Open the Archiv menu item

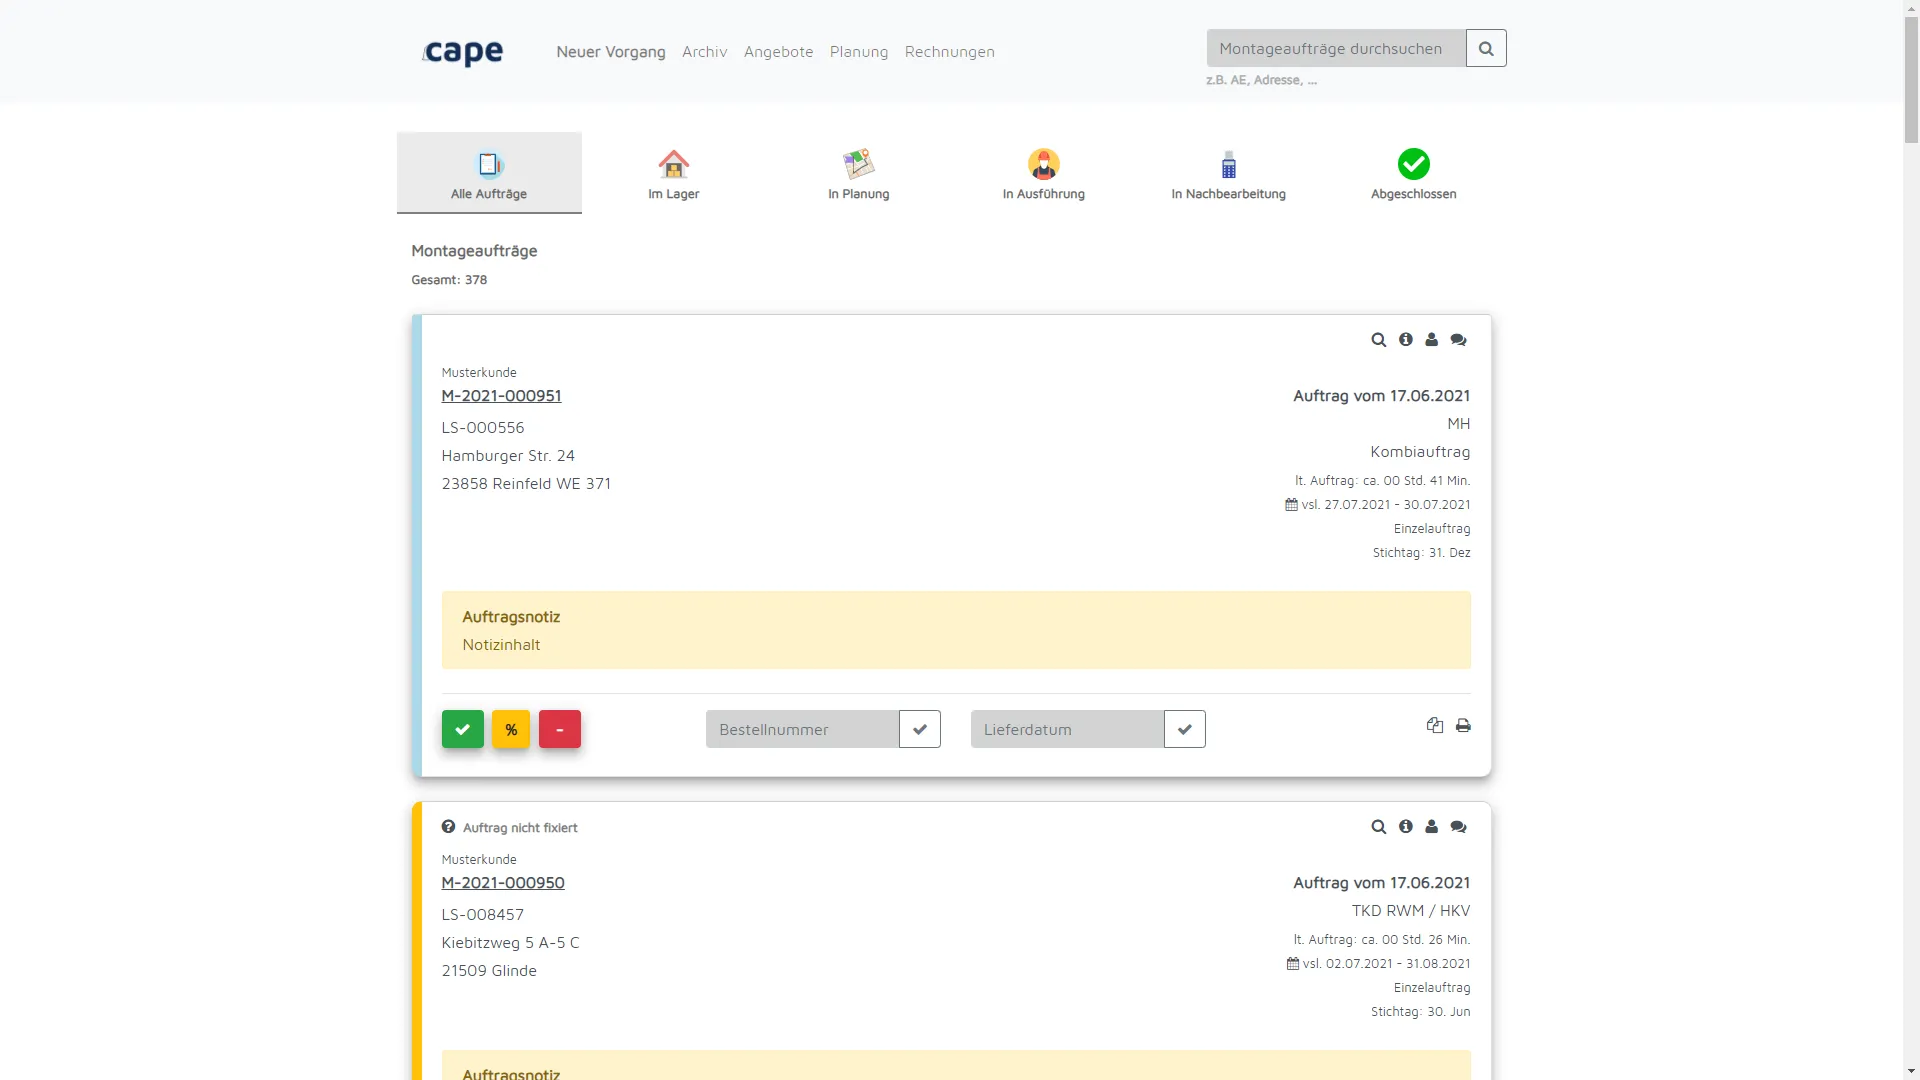pyautogui.click(x=704, y=52)
